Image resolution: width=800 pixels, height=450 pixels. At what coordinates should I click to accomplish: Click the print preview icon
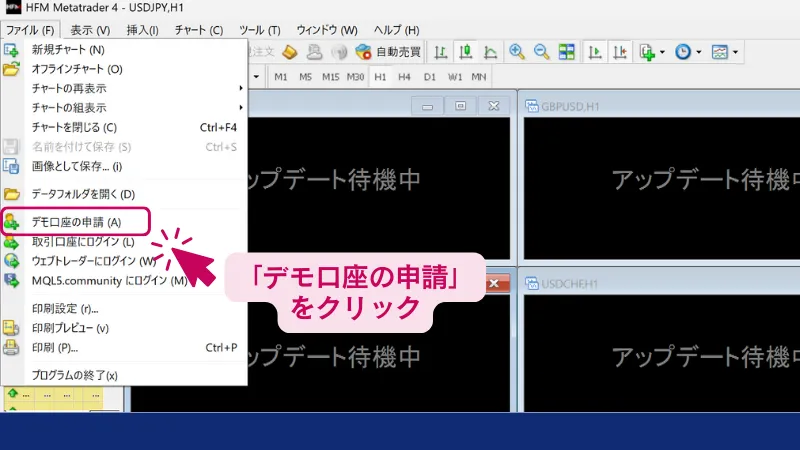[x=11, y=328]
